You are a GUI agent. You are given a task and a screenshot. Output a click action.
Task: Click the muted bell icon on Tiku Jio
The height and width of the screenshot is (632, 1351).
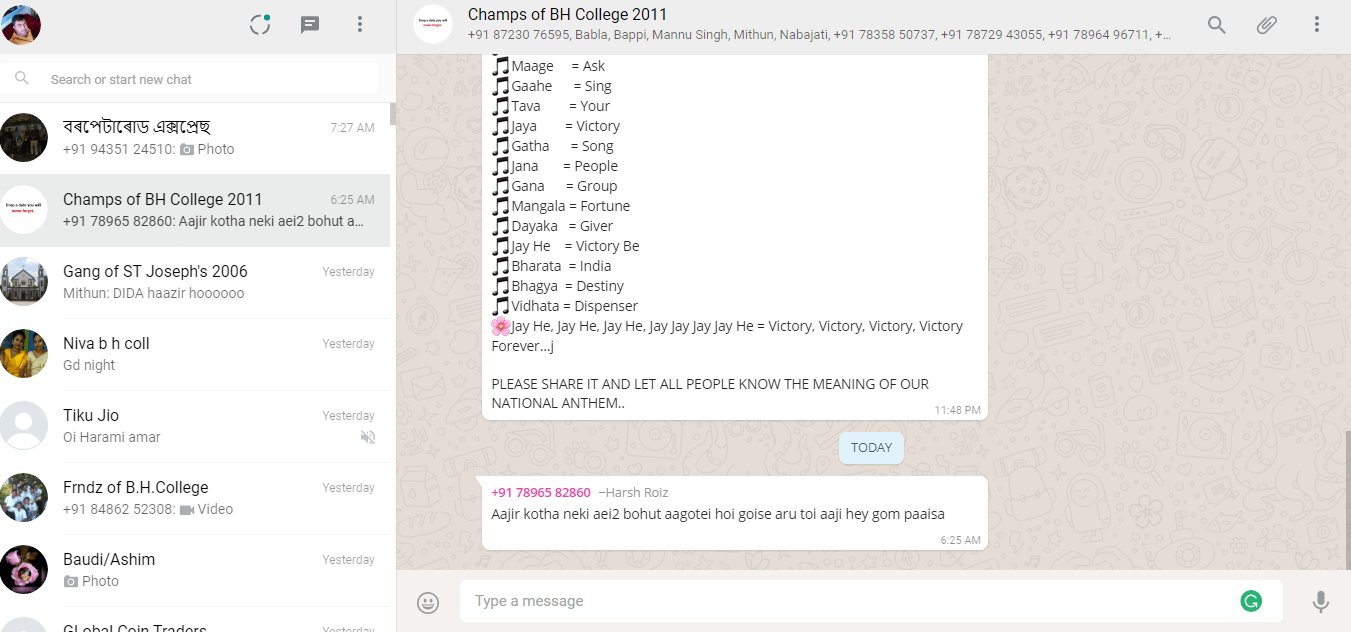point(368,437)
